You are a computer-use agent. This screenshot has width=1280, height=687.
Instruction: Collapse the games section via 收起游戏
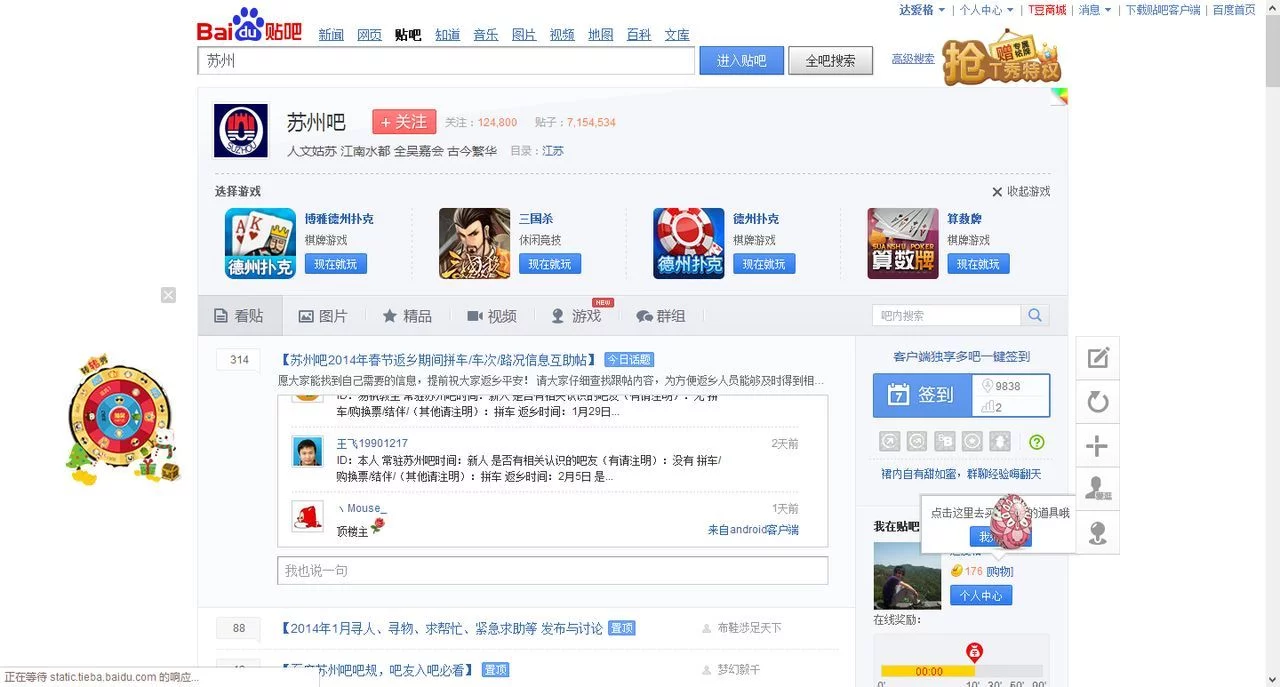(x=1021, y=192)
